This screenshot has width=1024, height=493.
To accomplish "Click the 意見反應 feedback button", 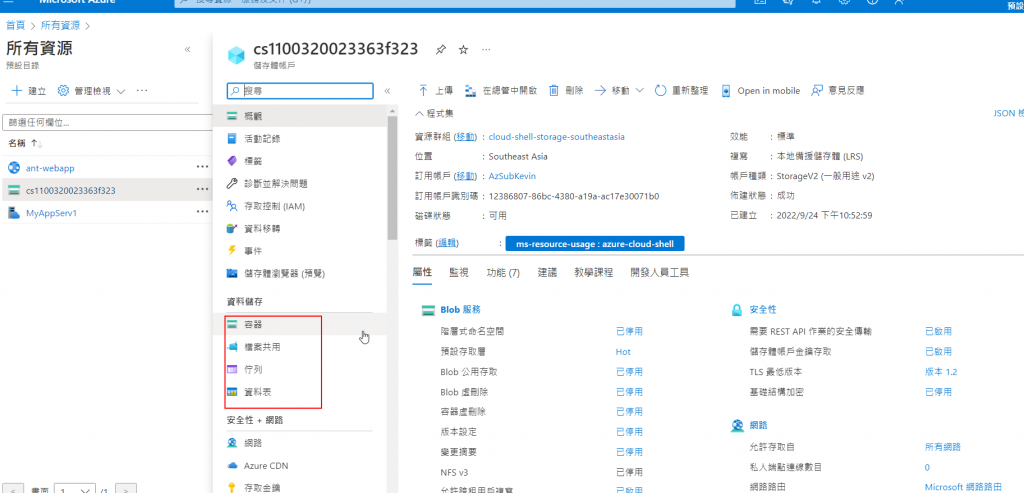I will [x=837, y=91].
